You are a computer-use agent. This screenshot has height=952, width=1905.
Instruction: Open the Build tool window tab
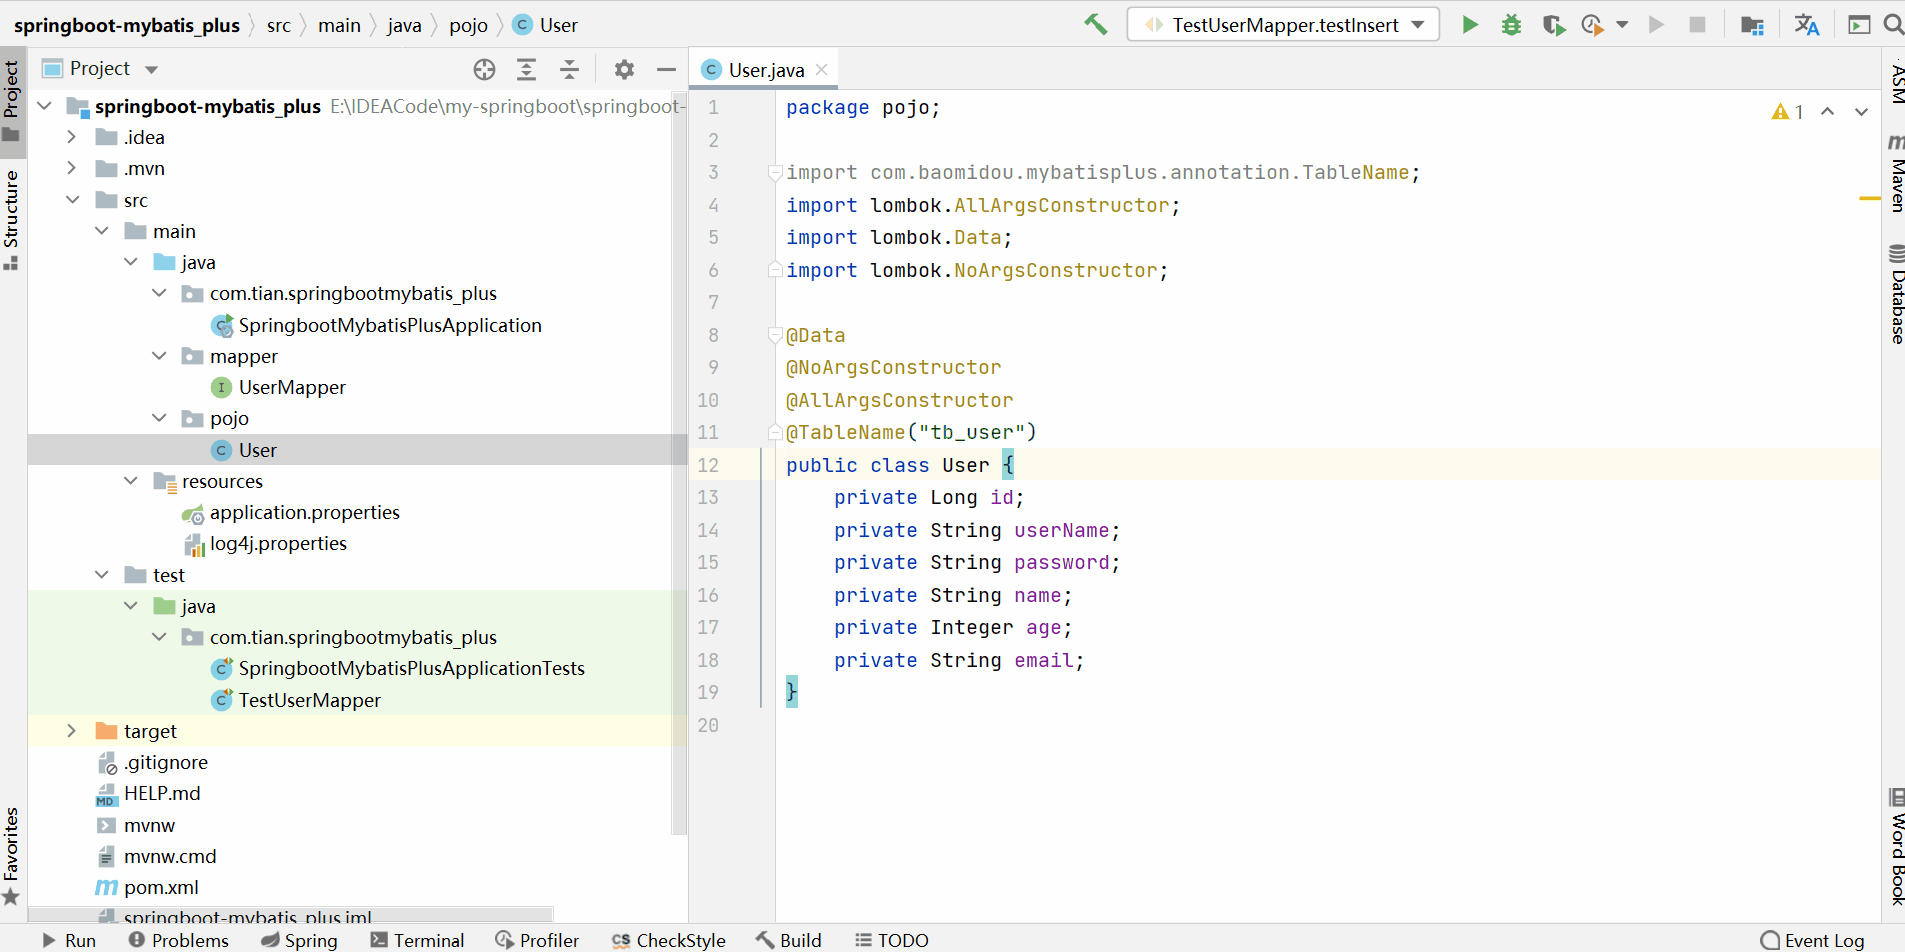[x=789, y=940]
